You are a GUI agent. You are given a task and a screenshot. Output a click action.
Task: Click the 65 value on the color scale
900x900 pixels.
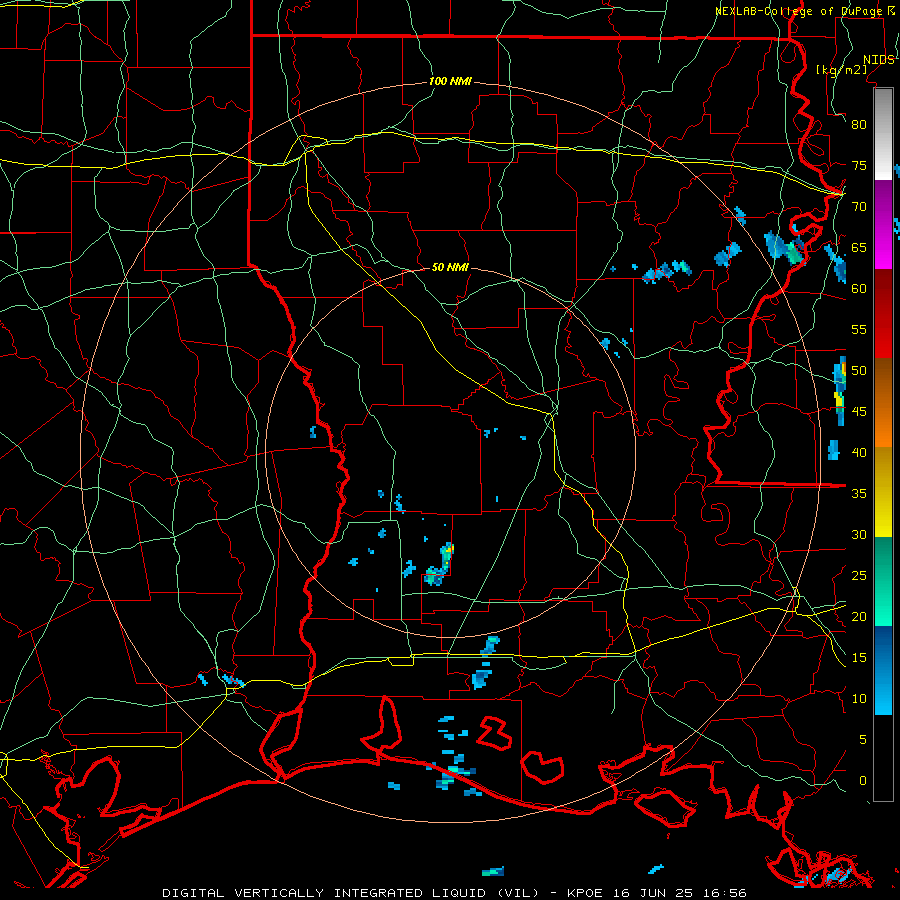pos(859,248)
